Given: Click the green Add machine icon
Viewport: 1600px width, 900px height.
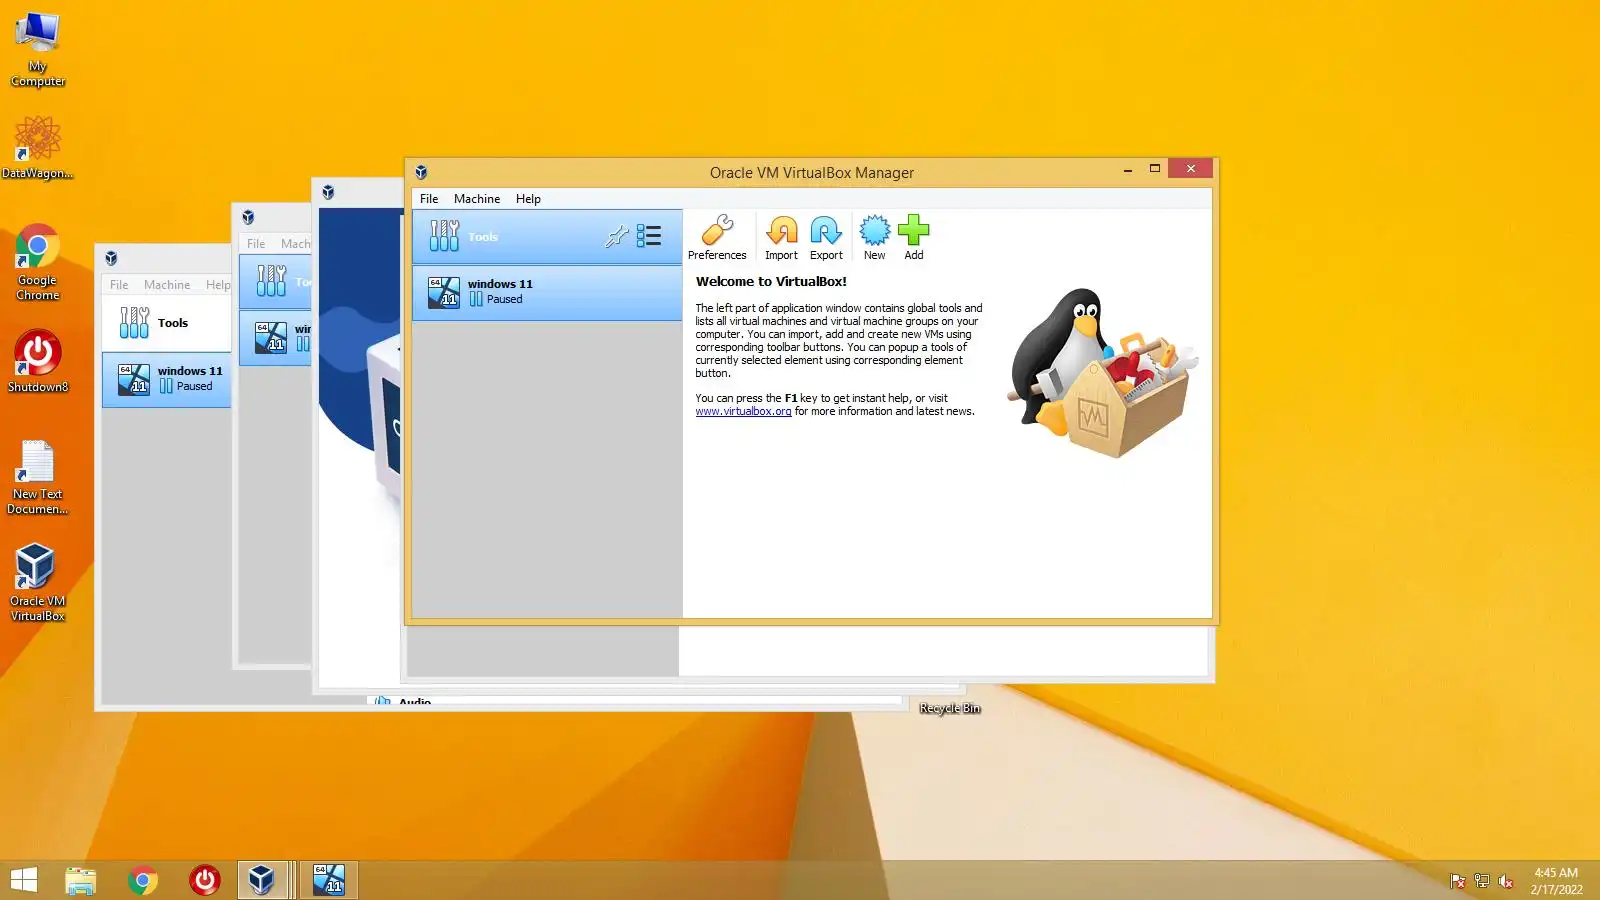Looking at the screenshot, I should [x=914, y=238].
